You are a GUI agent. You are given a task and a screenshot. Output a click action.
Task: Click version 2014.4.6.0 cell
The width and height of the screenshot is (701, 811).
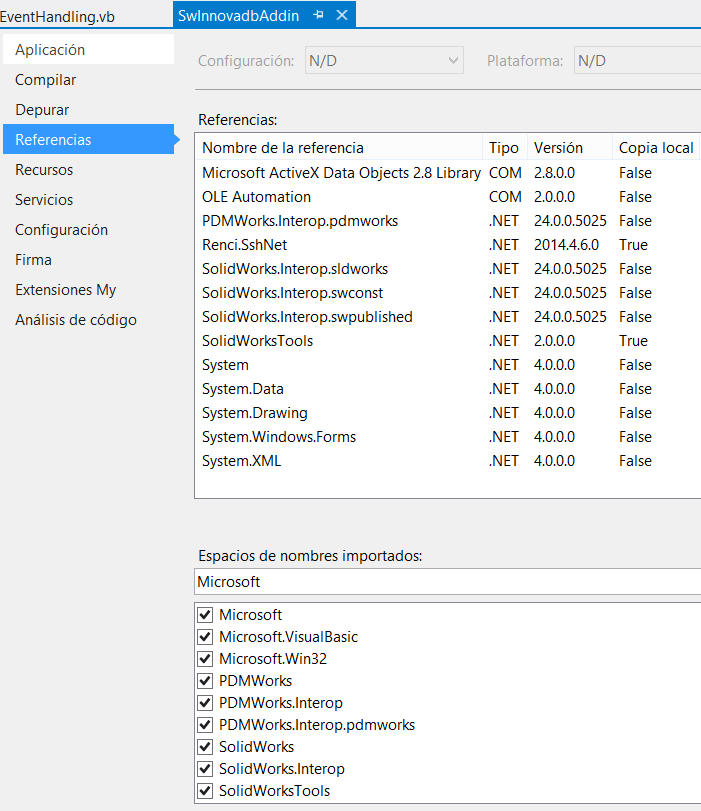566,245
